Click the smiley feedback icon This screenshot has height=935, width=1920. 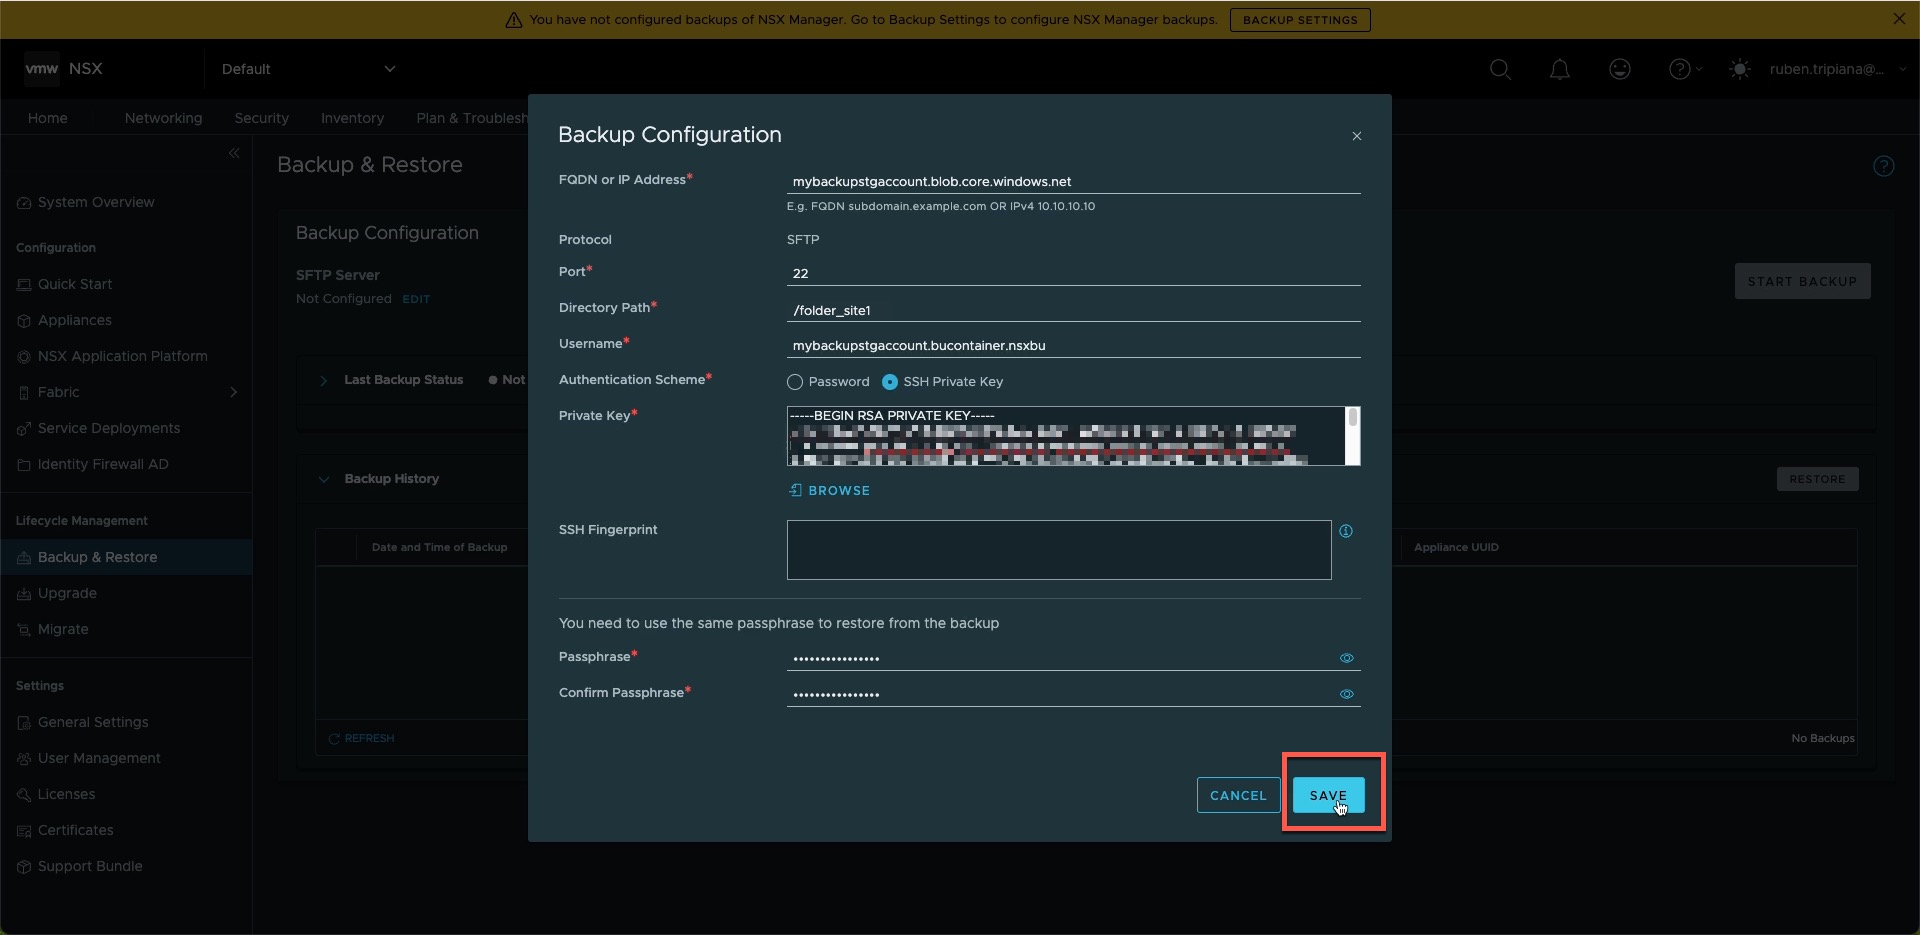(1620, 69)
